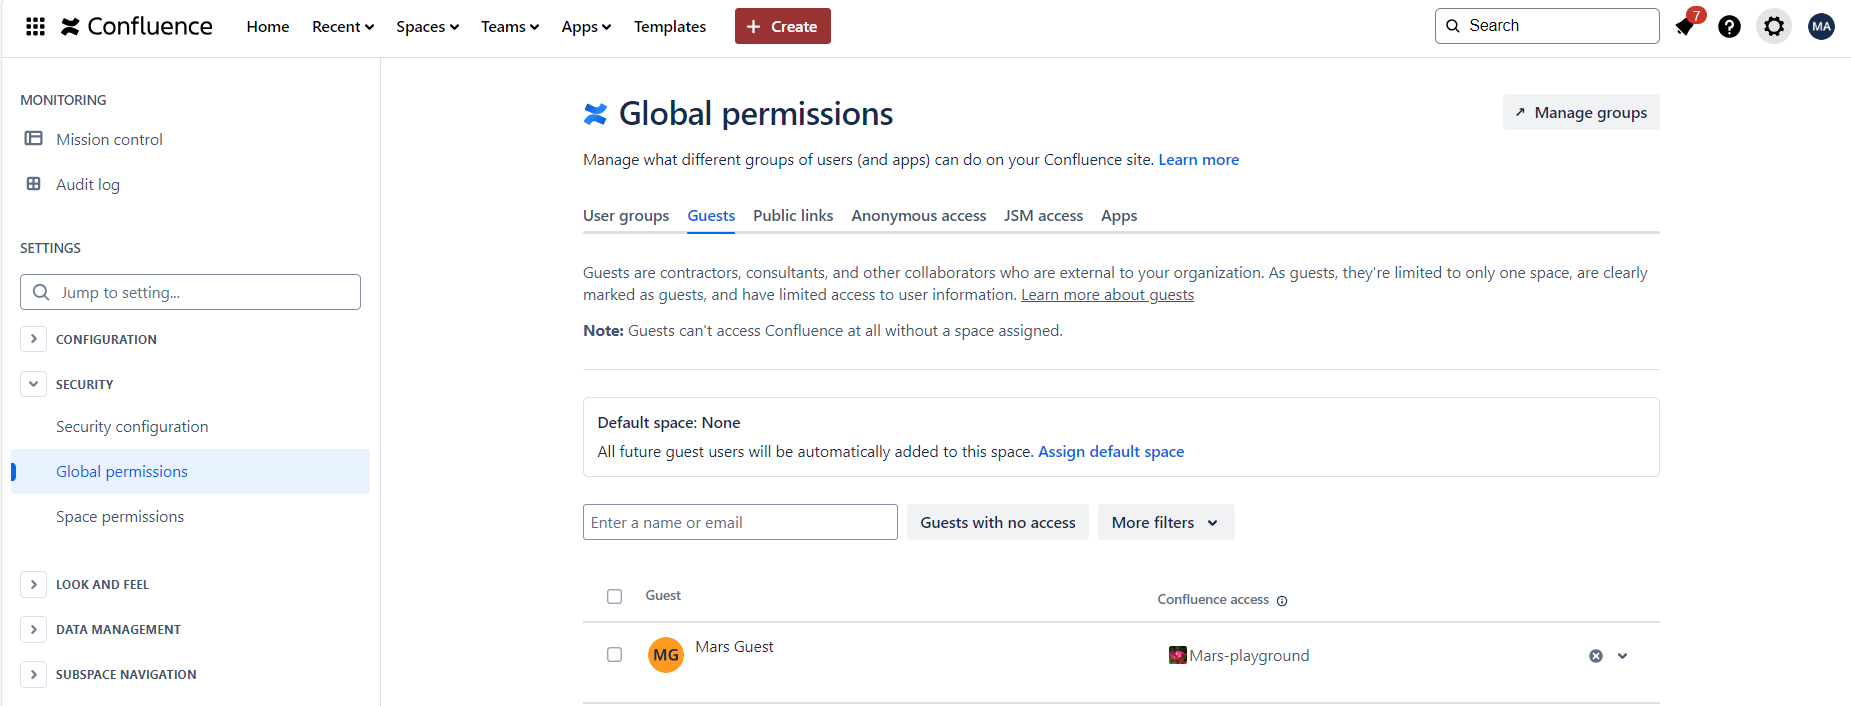Collapse the Security settings section
This screenshot has width=1851, height=706.
coord(33,384)
